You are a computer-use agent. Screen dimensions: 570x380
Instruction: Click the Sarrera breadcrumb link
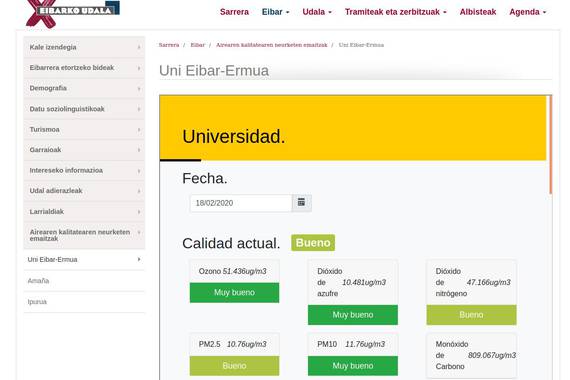(x=169, y=45)
